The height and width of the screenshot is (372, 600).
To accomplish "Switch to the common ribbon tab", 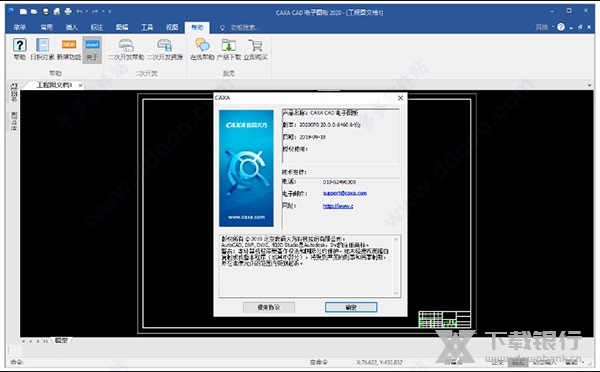I will [x=46, y=27].
